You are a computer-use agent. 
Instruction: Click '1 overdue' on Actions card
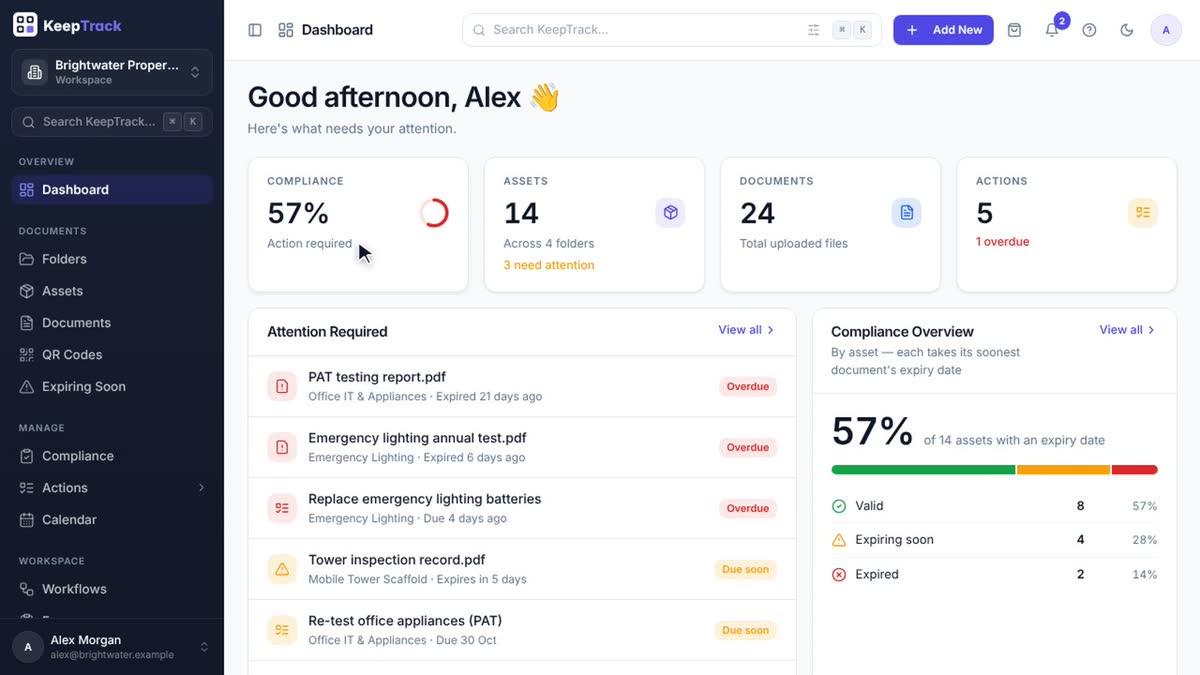coord(1003,242)
